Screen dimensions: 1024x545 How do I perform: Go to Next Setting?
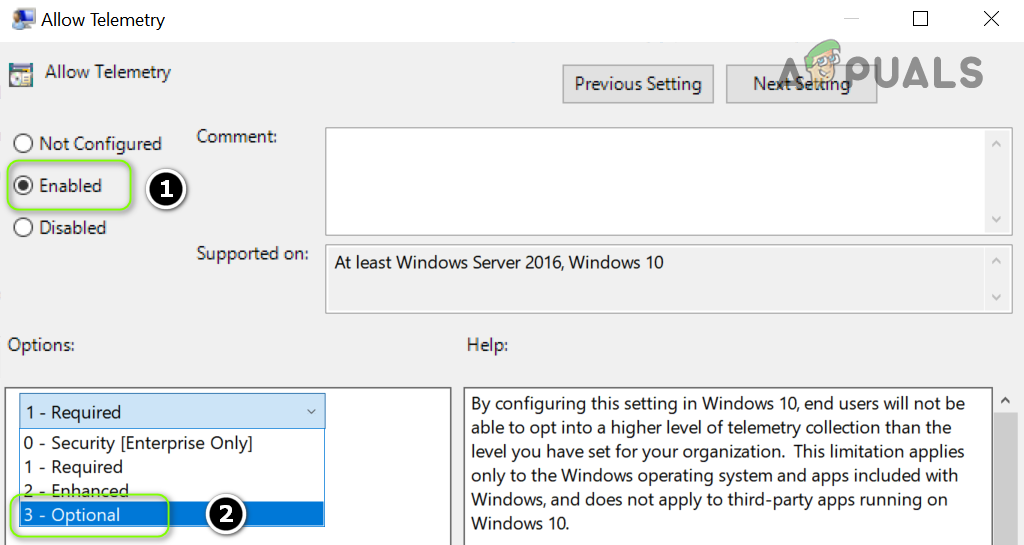point(801,84)
